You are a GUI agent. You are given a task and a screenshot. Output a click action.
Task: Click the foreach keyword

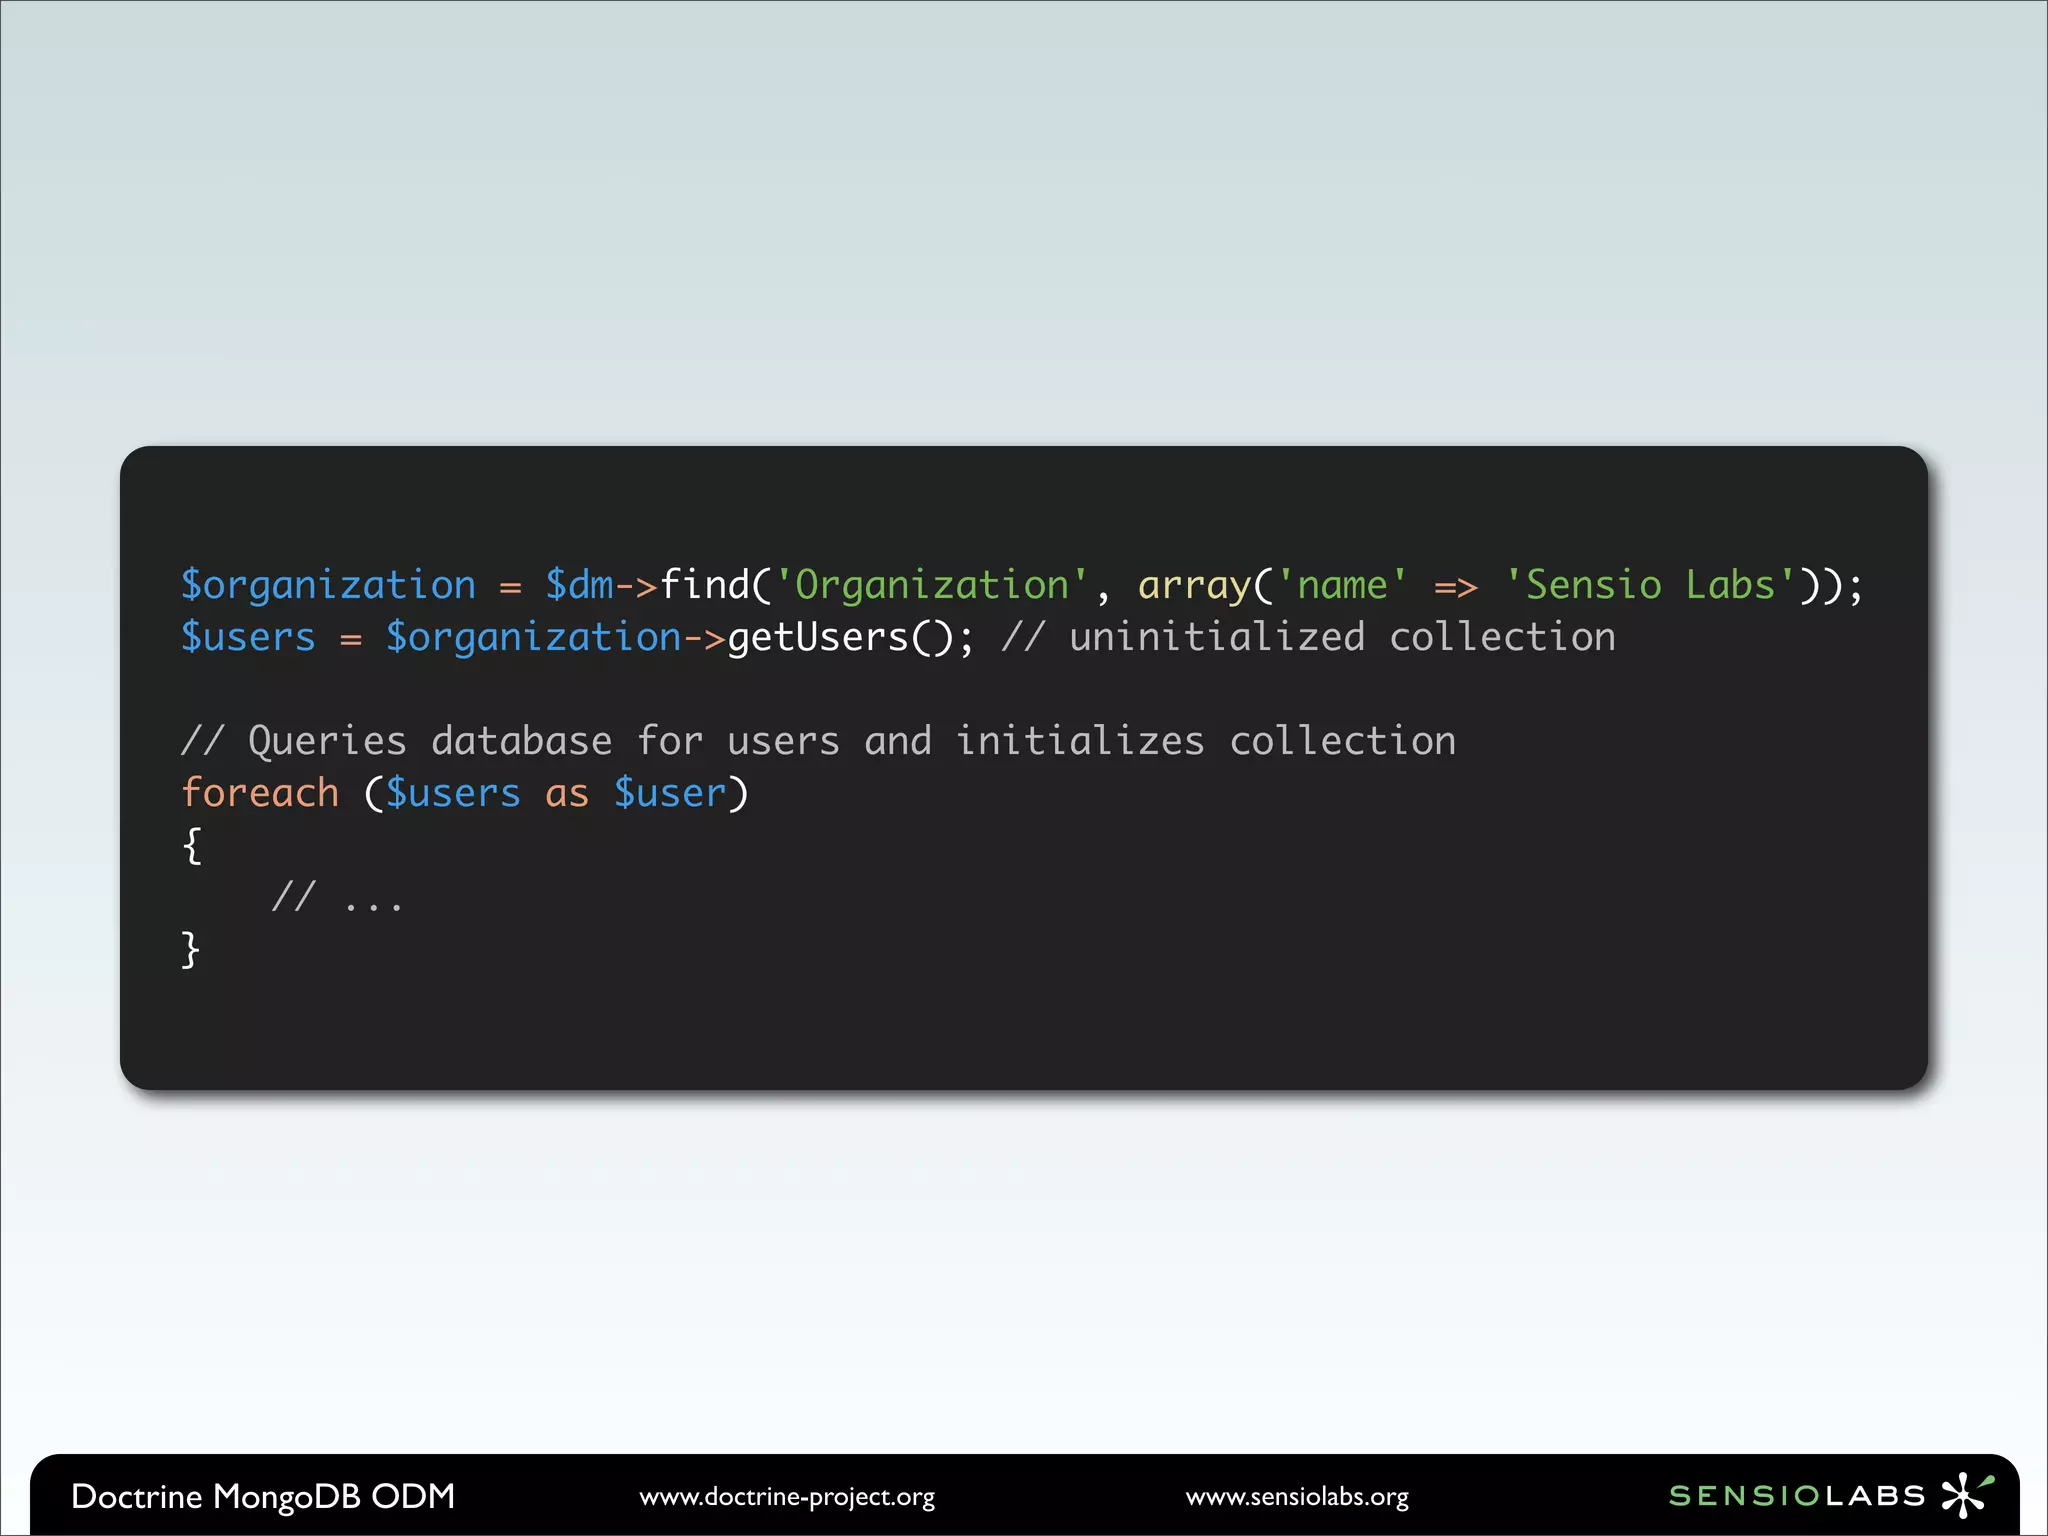click(260, 793)
